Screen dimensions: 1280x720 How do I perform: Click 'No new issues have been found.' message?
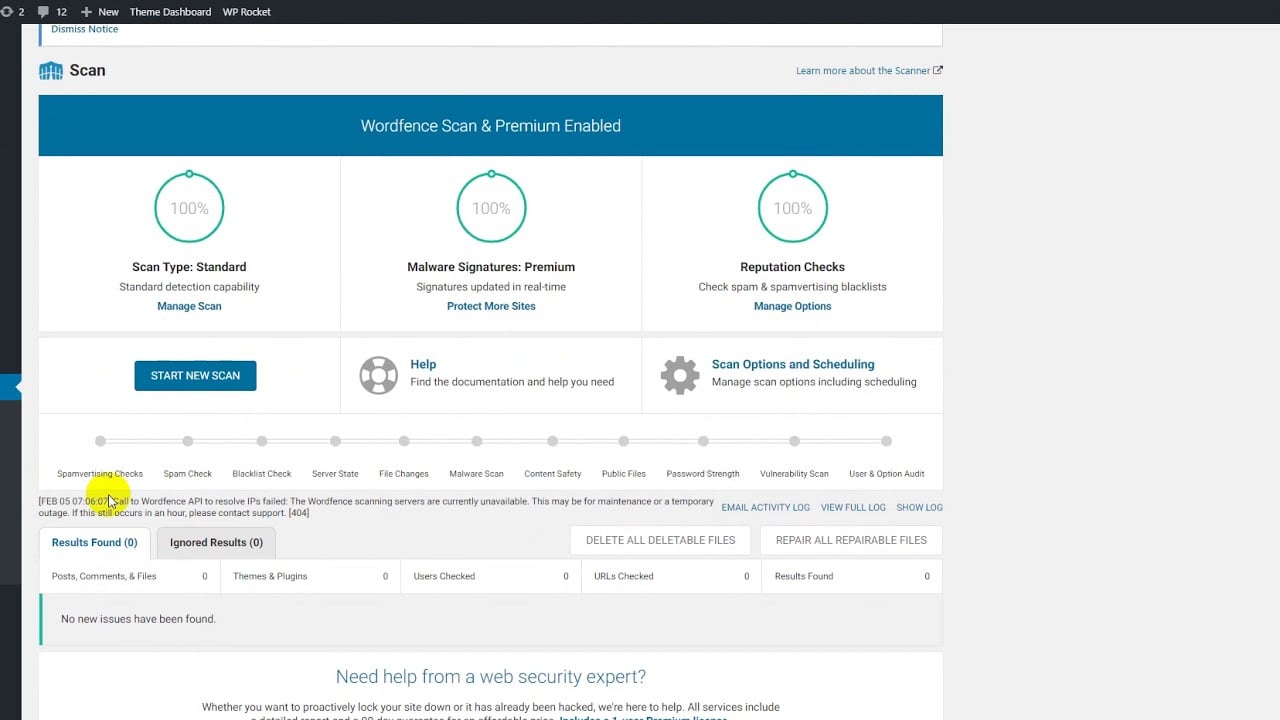pos(138,619)
